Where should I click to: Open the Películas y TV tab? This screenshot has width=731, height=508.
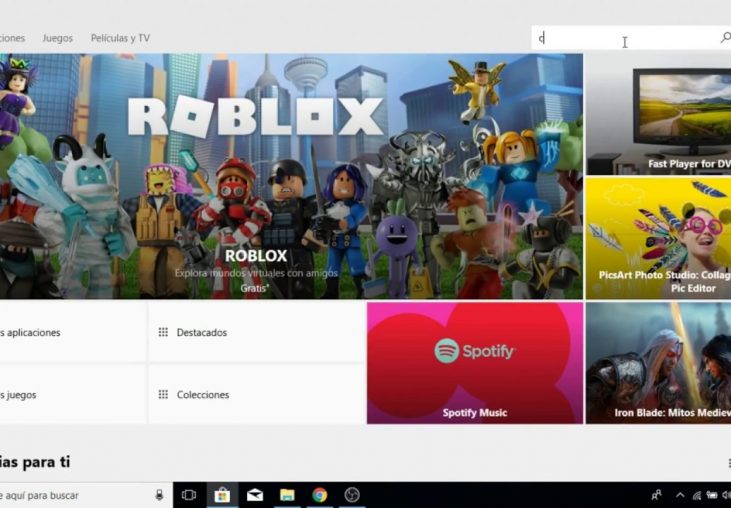(x=120, y=38)
